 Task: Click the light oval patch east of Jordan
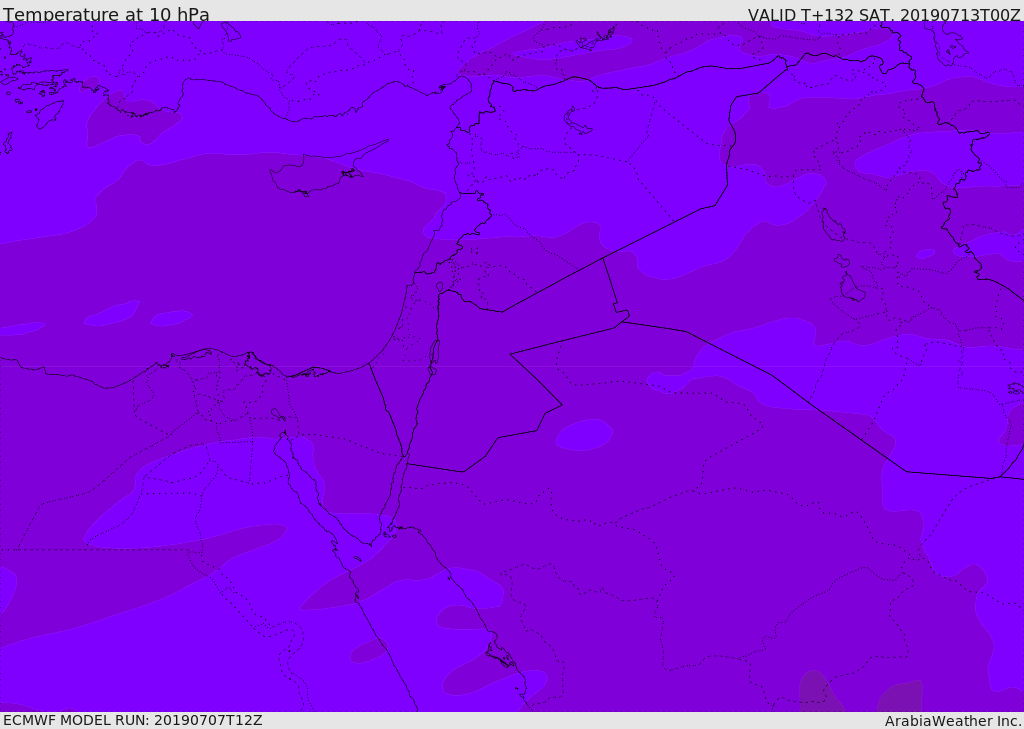584,434
